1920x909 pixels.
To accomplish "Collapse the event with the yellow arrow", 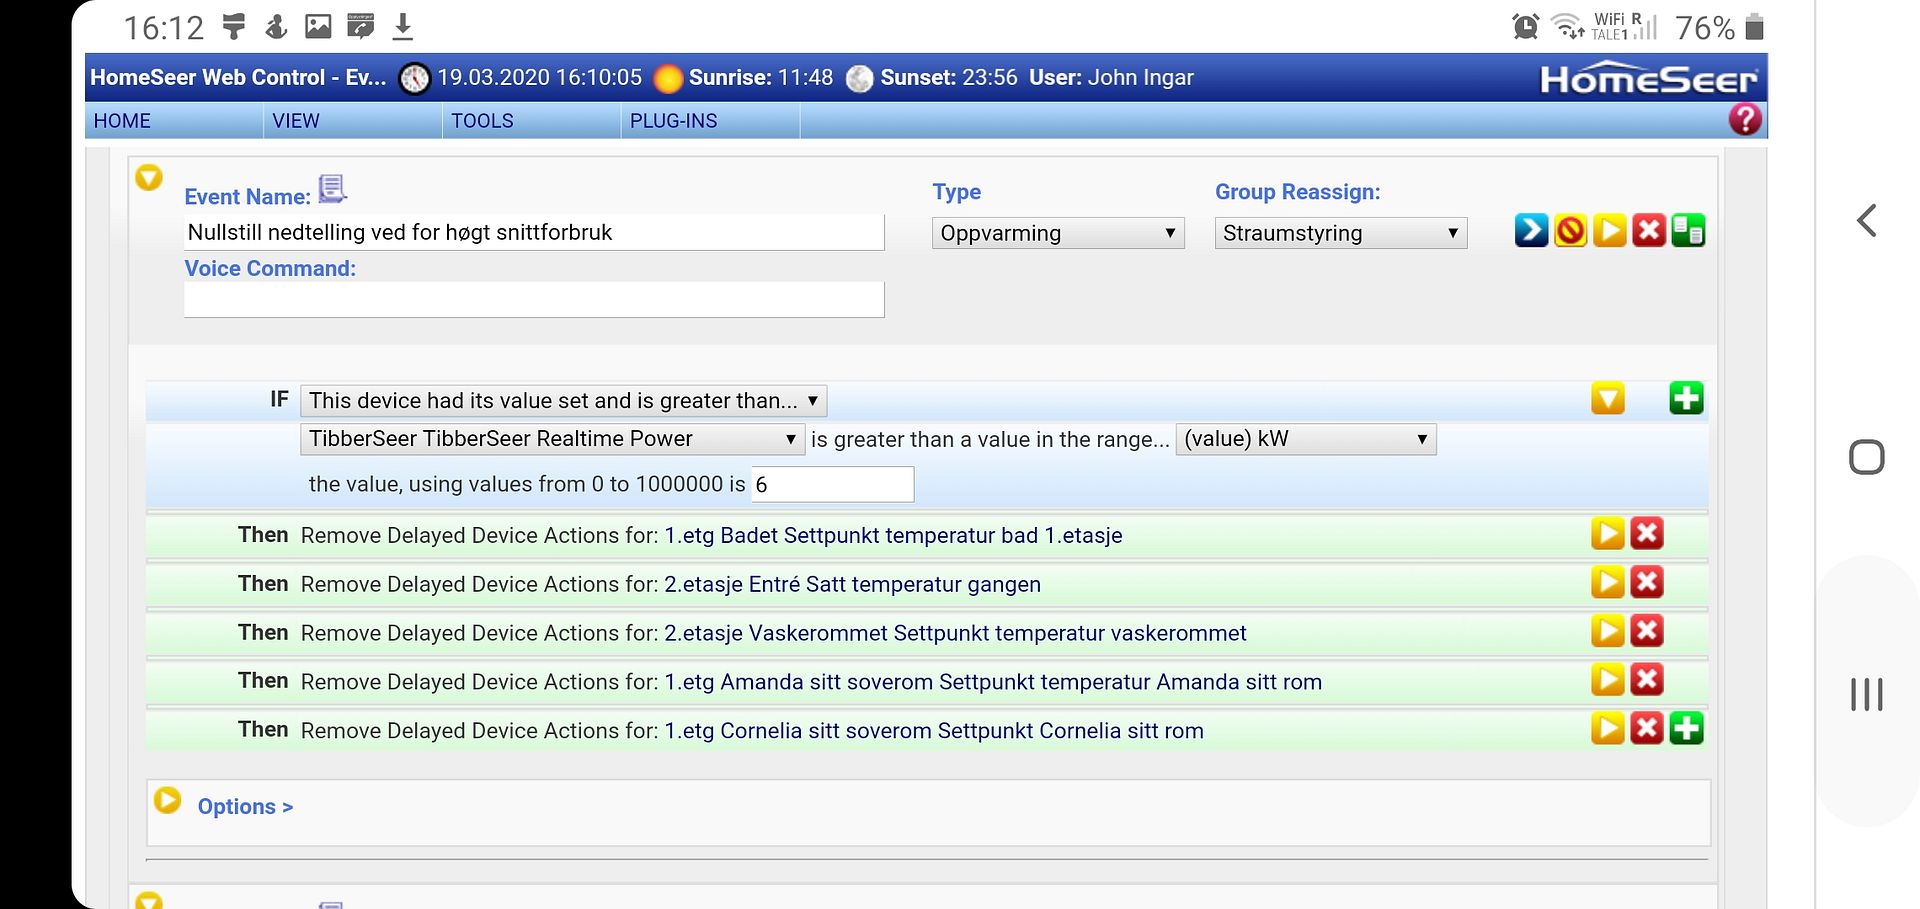I will 149,177.
